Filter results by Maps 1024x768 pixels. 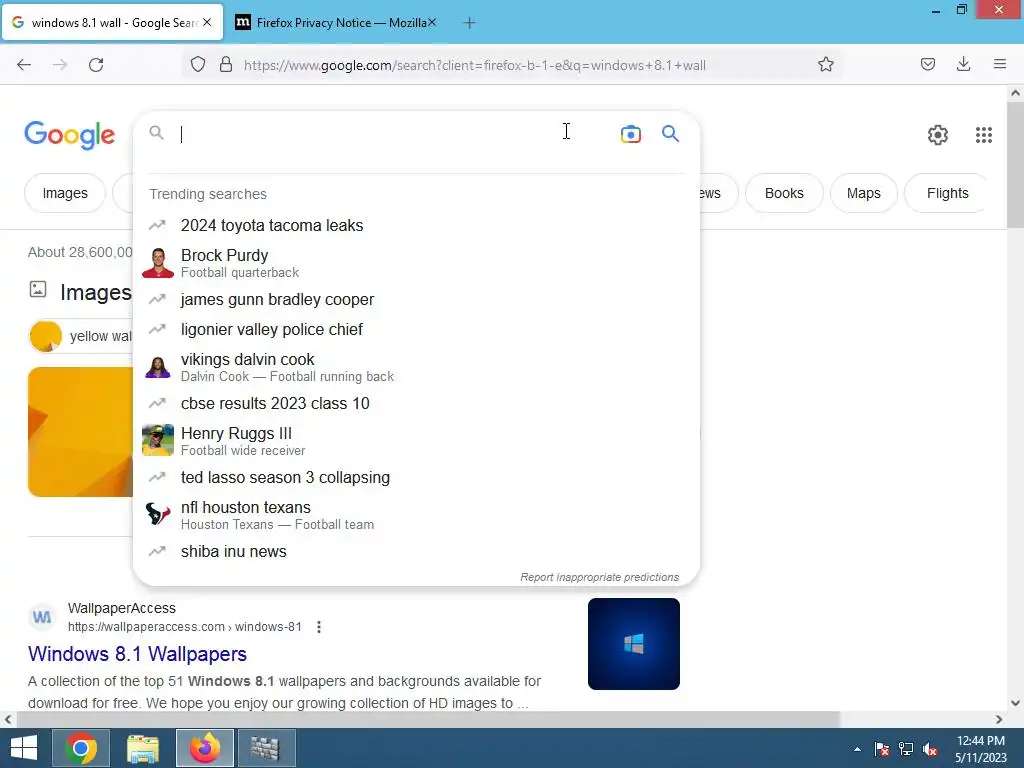pyautogui.click(x=863, y=193)
